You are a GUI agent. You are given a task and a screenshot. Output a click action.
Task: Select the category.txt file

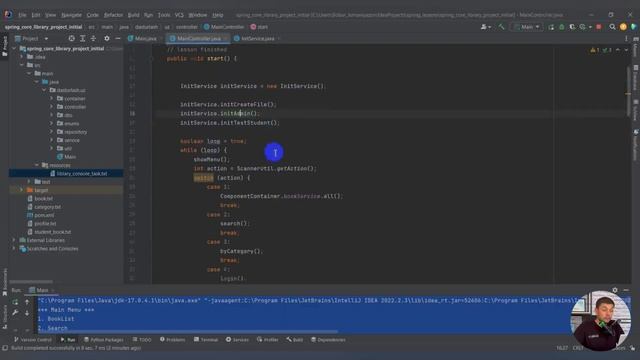(x=44, y=207)
